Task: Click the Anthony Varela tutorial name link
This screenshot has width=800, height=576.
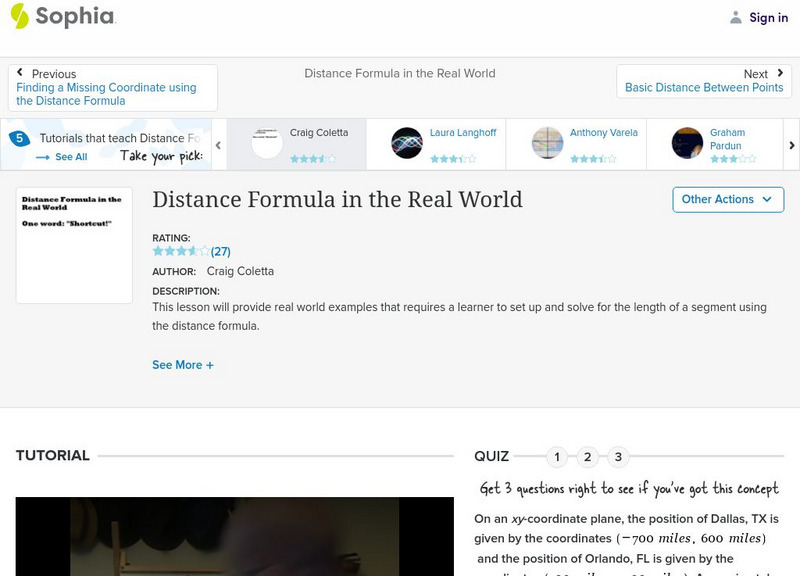Action: point(603,133)
